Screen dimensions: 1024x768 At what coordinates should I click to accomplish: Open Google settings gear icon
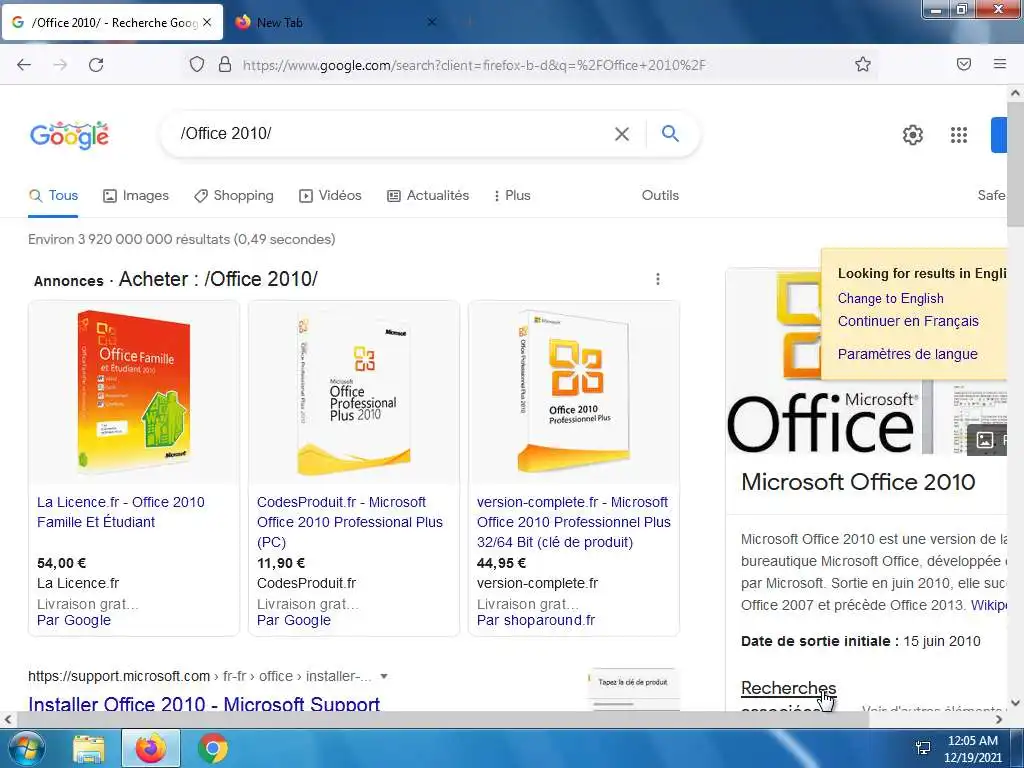[913, 135]
